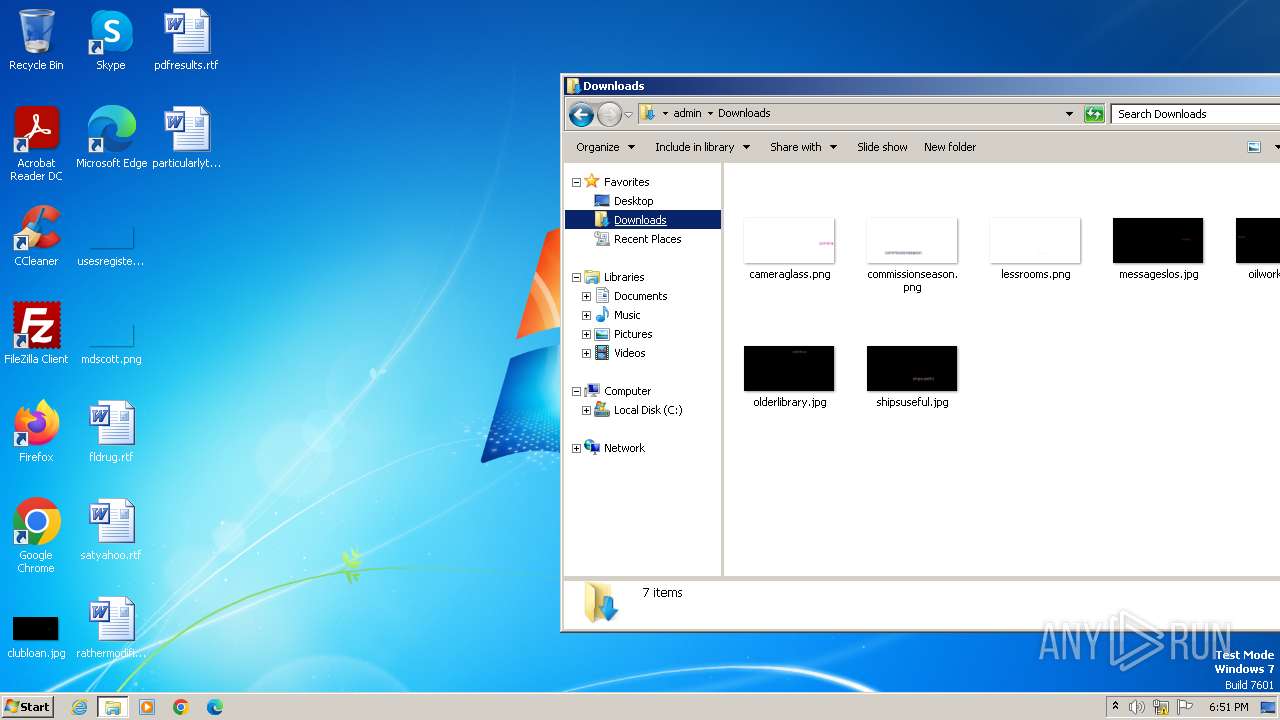Viewport: 1280px width, 720px height.
Task: Open CCleaner desktop shortcut
Action: click(x=36, y=236)
